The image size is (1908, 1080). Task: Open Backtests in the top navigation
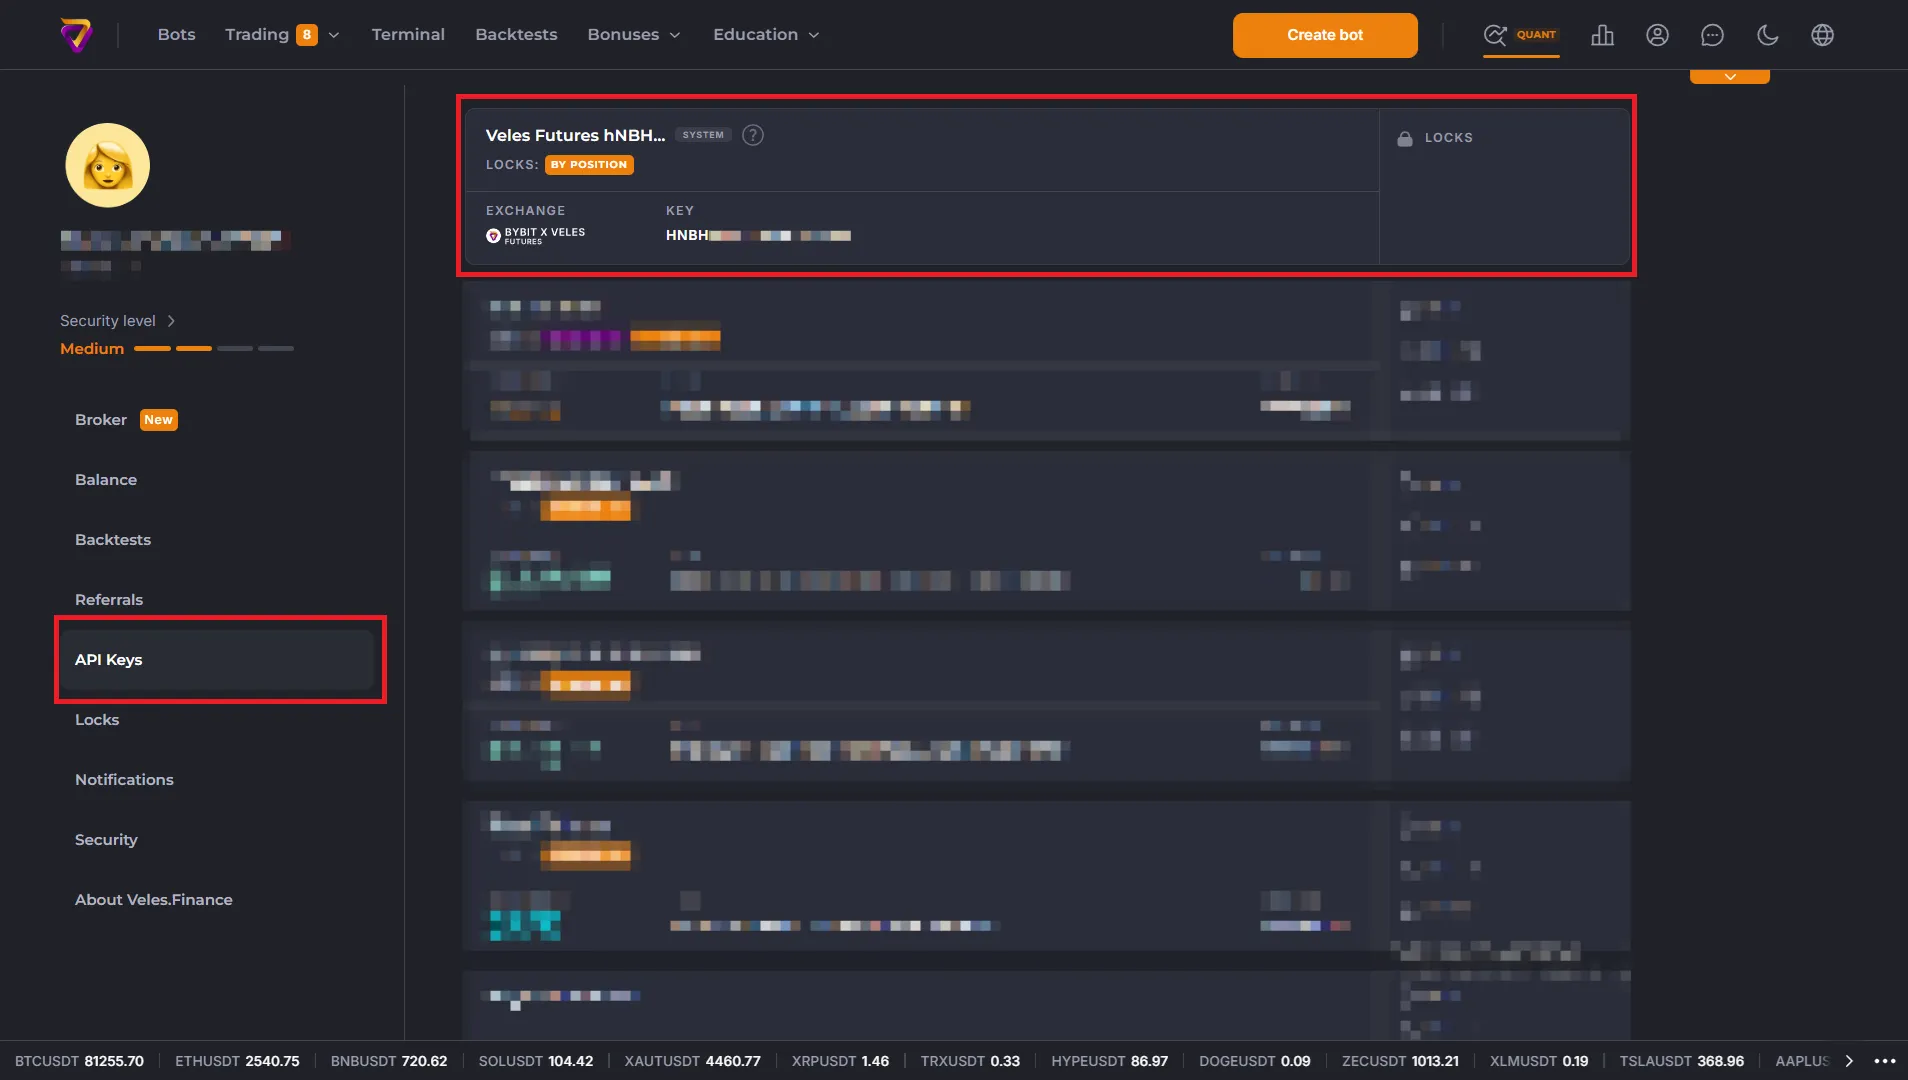coord(516,34)
